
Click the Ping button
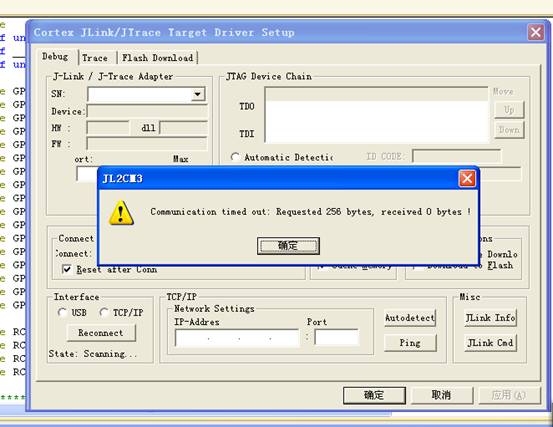click(x=410, y=343)
